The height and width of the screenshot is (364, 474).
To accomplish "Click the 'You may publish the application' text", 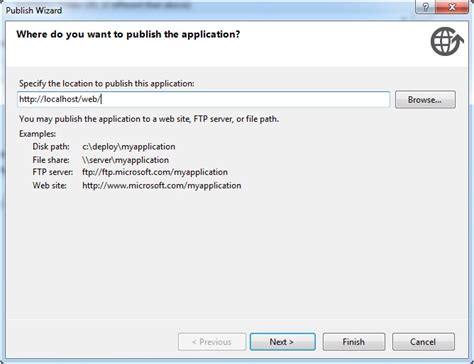I will [149, 119].
